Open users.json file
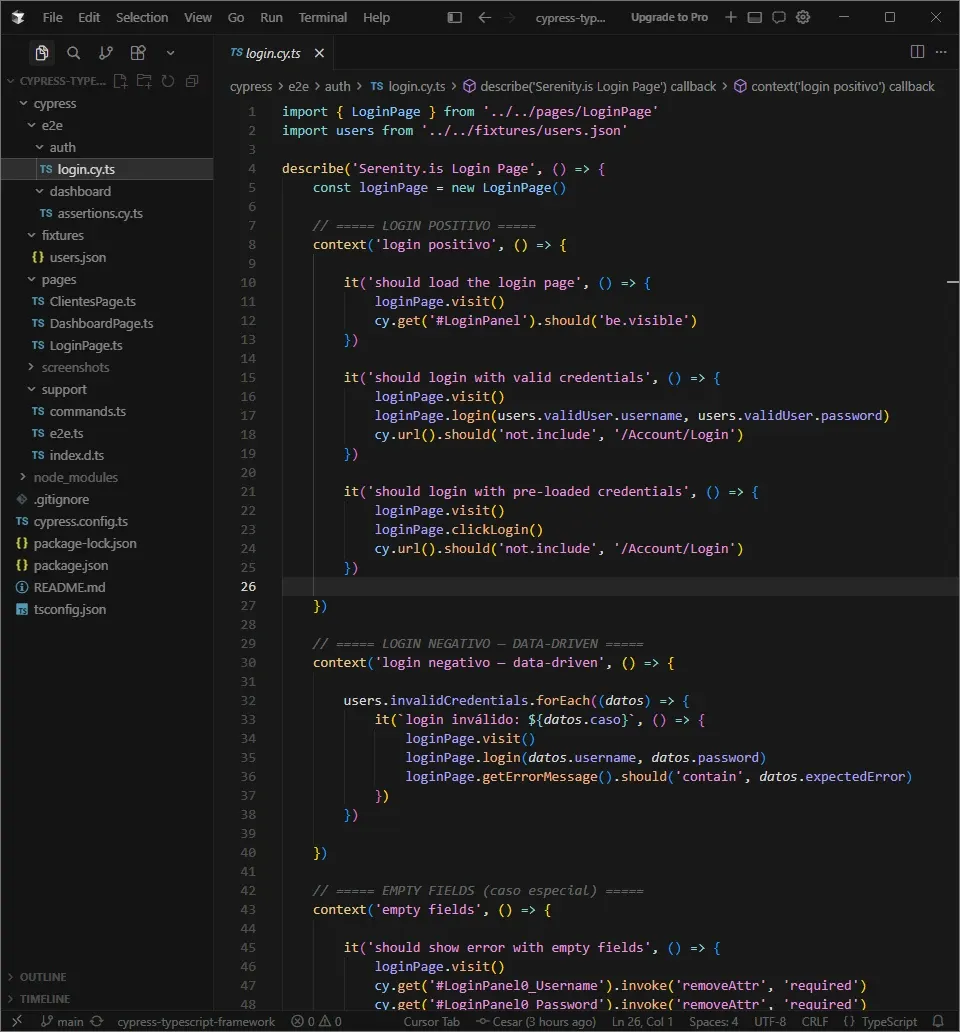 [107, 257]
